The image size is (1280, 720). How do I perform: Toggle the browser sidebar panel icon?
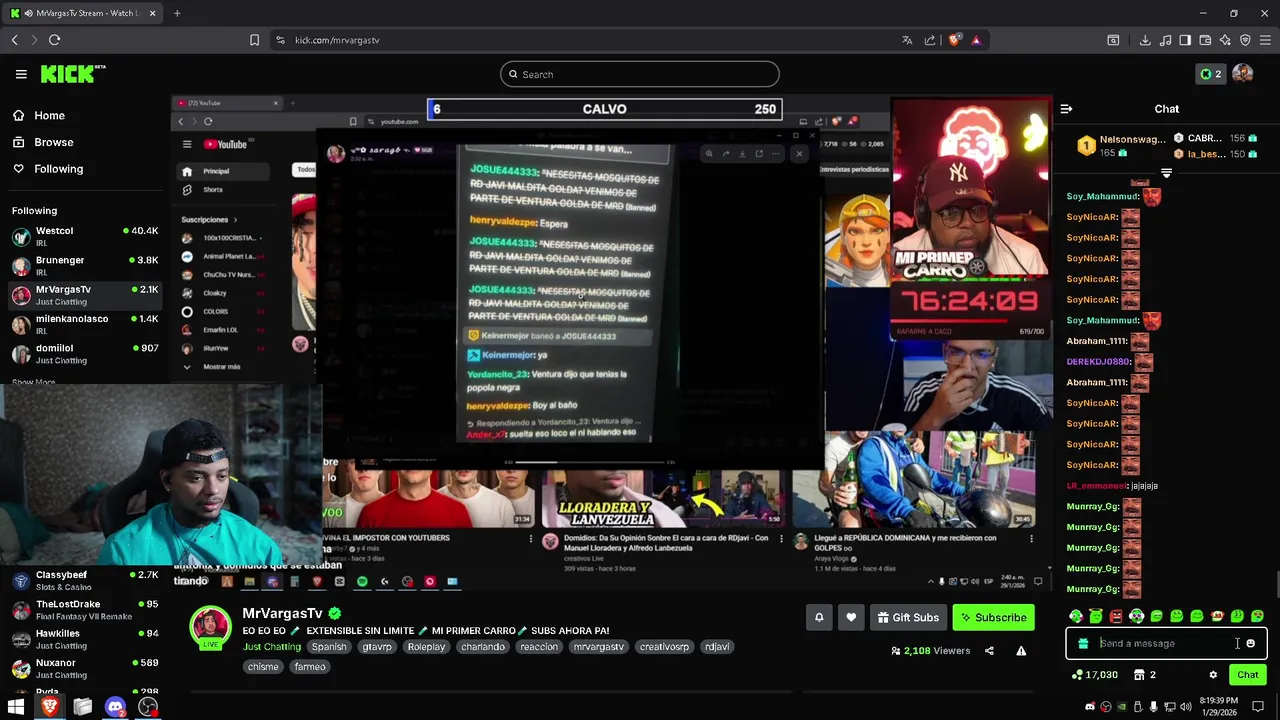point(1185,40)
